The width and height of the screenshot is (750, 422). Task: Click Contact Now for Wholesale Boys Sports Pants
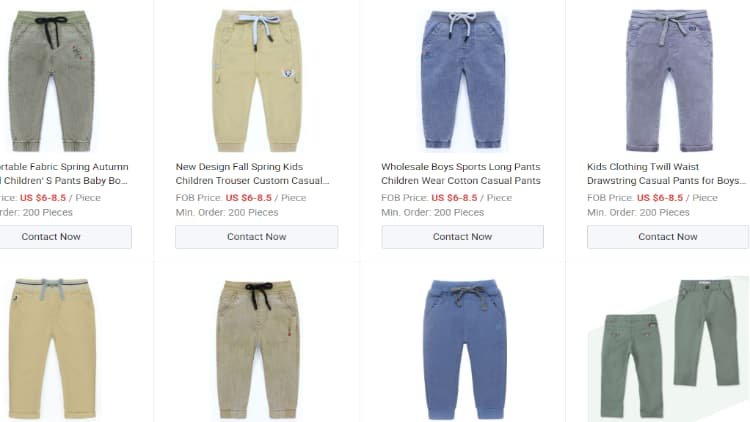tap(463, 237)
